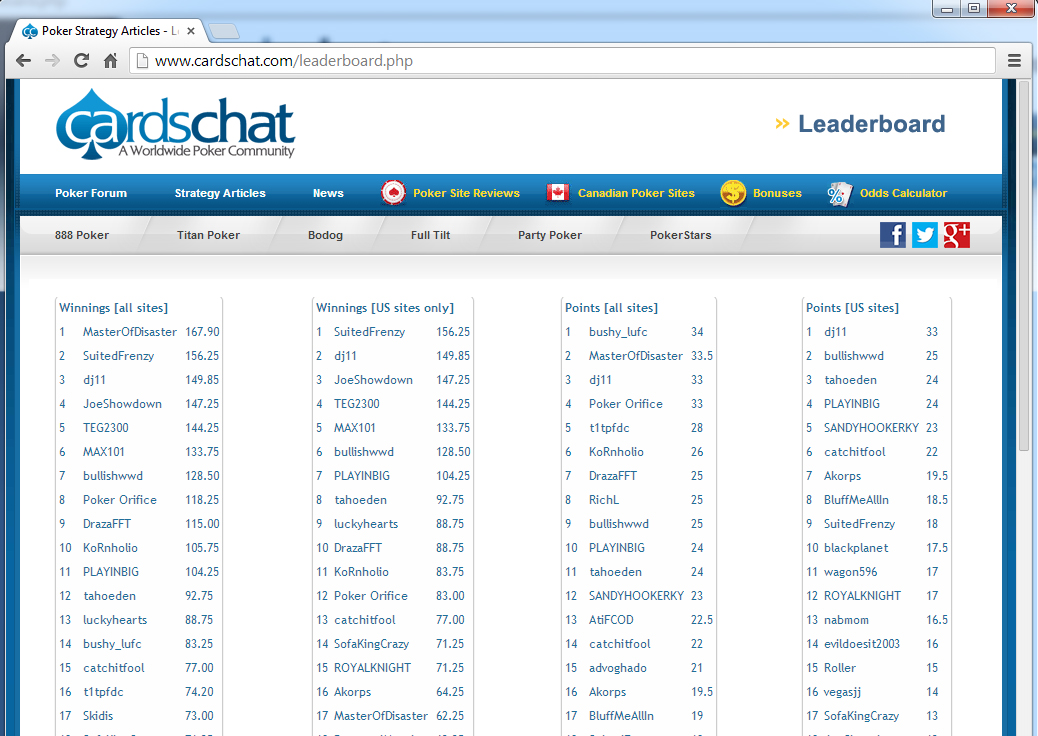Screen dimensions: 1038x736
Task: Click wagon596 in Points US sites
Action: click(851, 572)
